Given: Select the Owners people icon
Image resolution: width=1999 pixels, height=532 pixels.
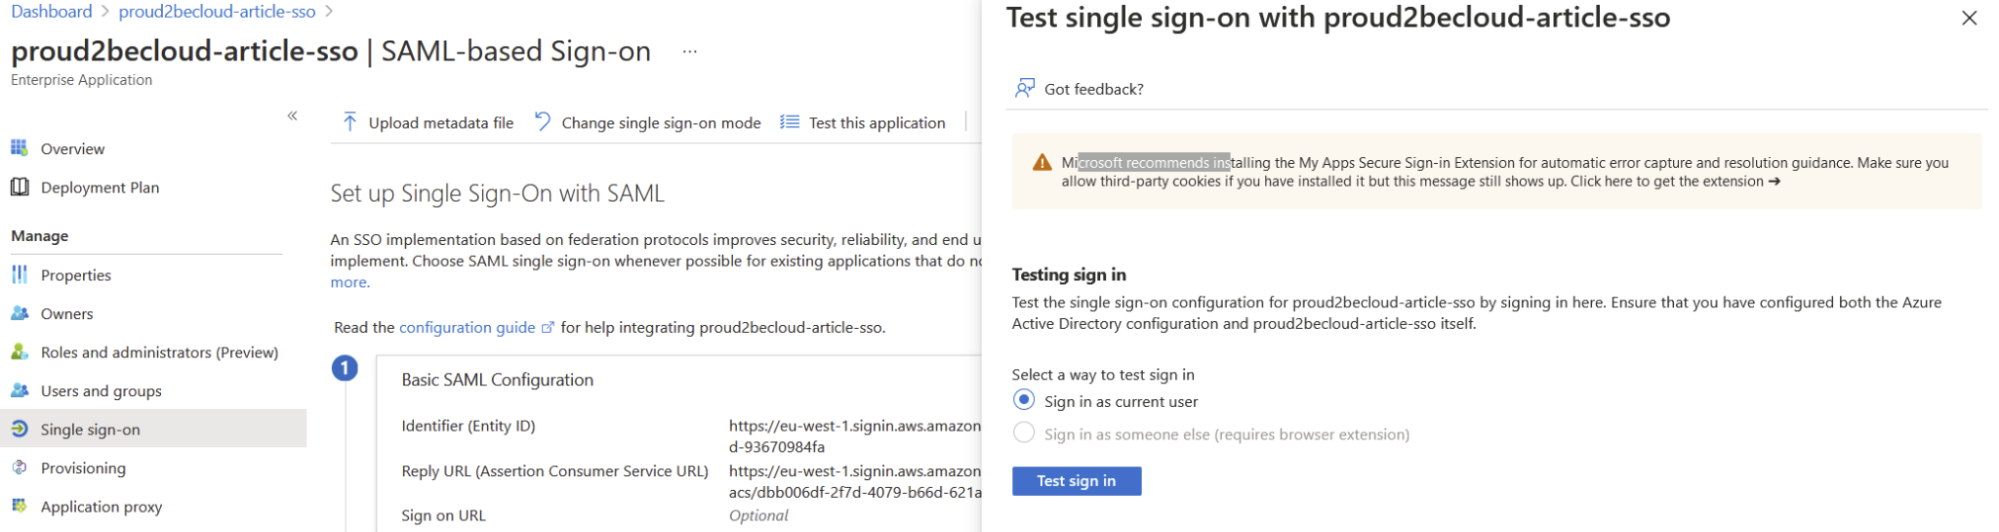Looking at the screenshot, I should coord(19,313).
